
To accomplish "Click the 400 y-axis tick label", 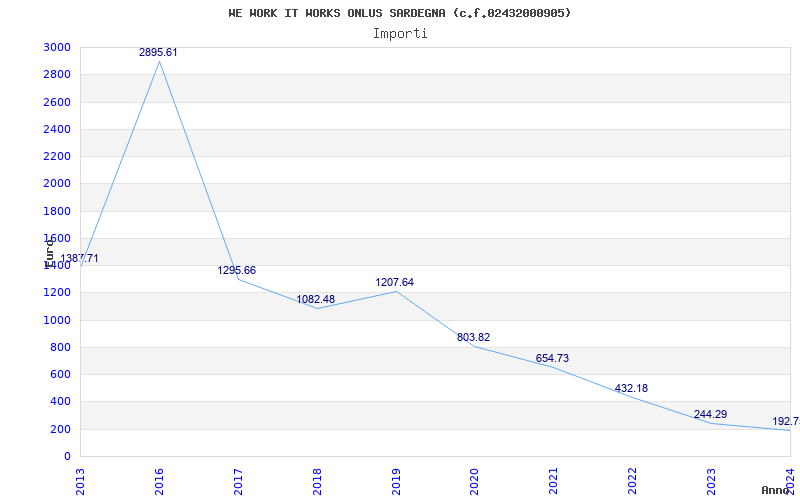I will coord(60,402).
